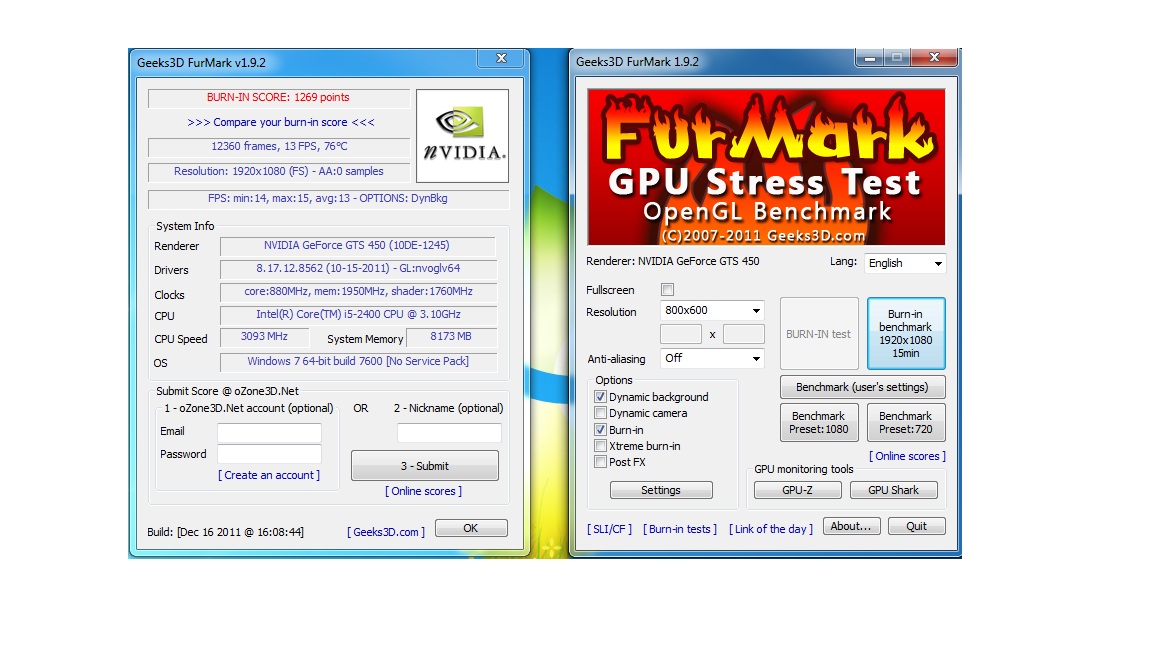
Task: Open the SLI/CF link
Action: click(609, 529)
